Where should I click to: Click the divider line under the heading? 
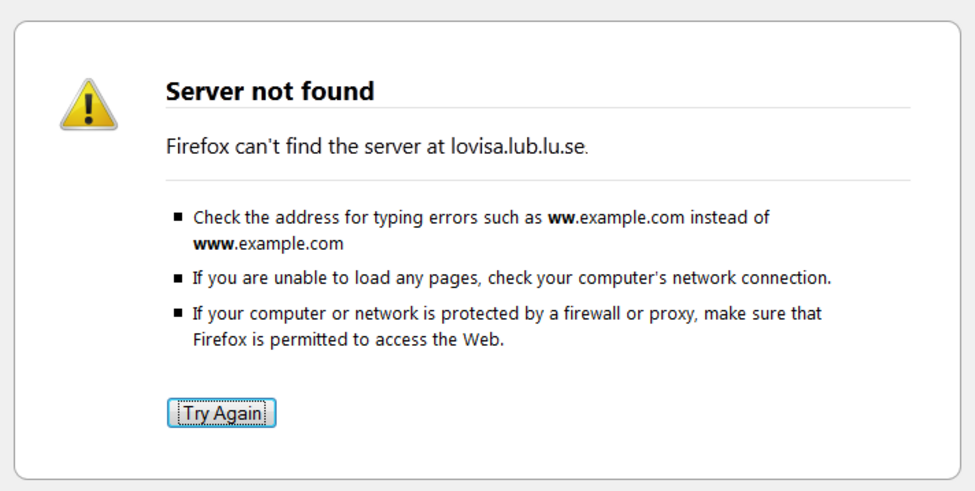coord(538,108)
